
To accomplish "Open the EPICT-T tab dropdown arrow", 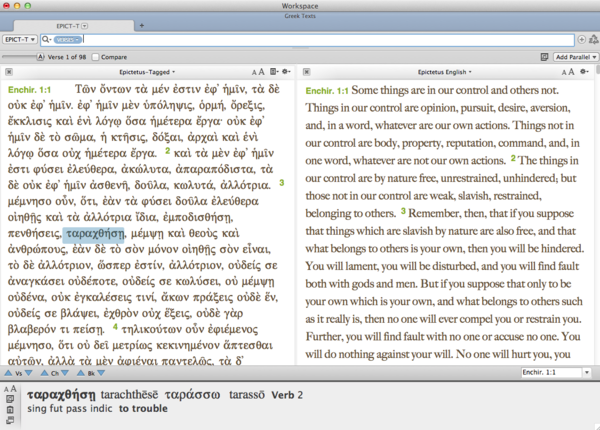I will [x=85, y=26].
